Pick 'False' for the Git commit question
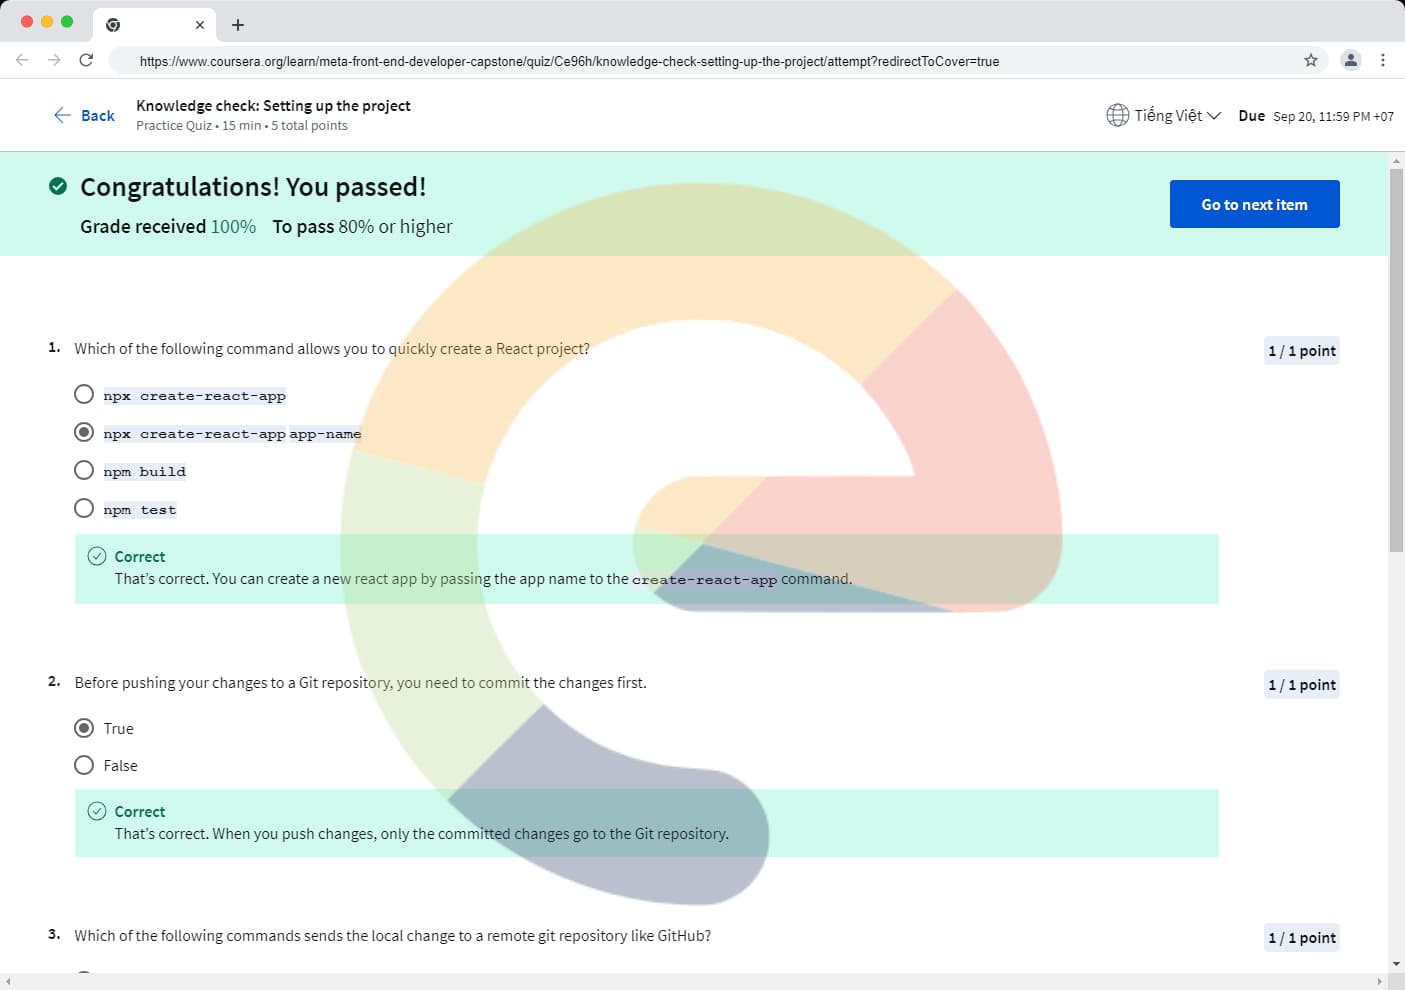Viewport: 1405px width, 990px height. [84, 765]
